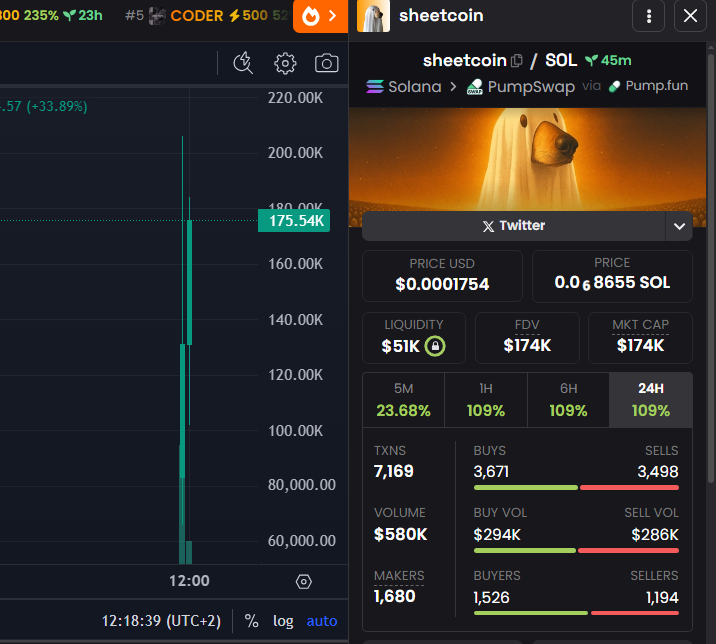Click the SELLS 3,498 value
Screen dimensions: 716x644
click(658, 471)
